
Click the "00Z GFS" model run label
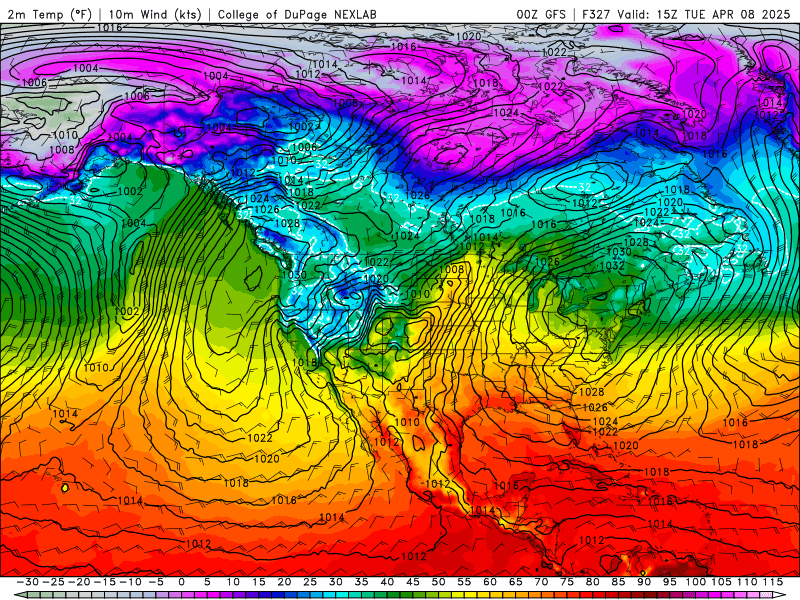tap(541, 14)
